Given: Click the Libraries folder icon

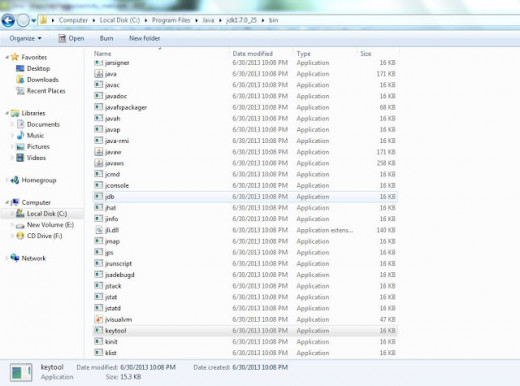Looking at the screenshot, I should [x=15, y=113].
